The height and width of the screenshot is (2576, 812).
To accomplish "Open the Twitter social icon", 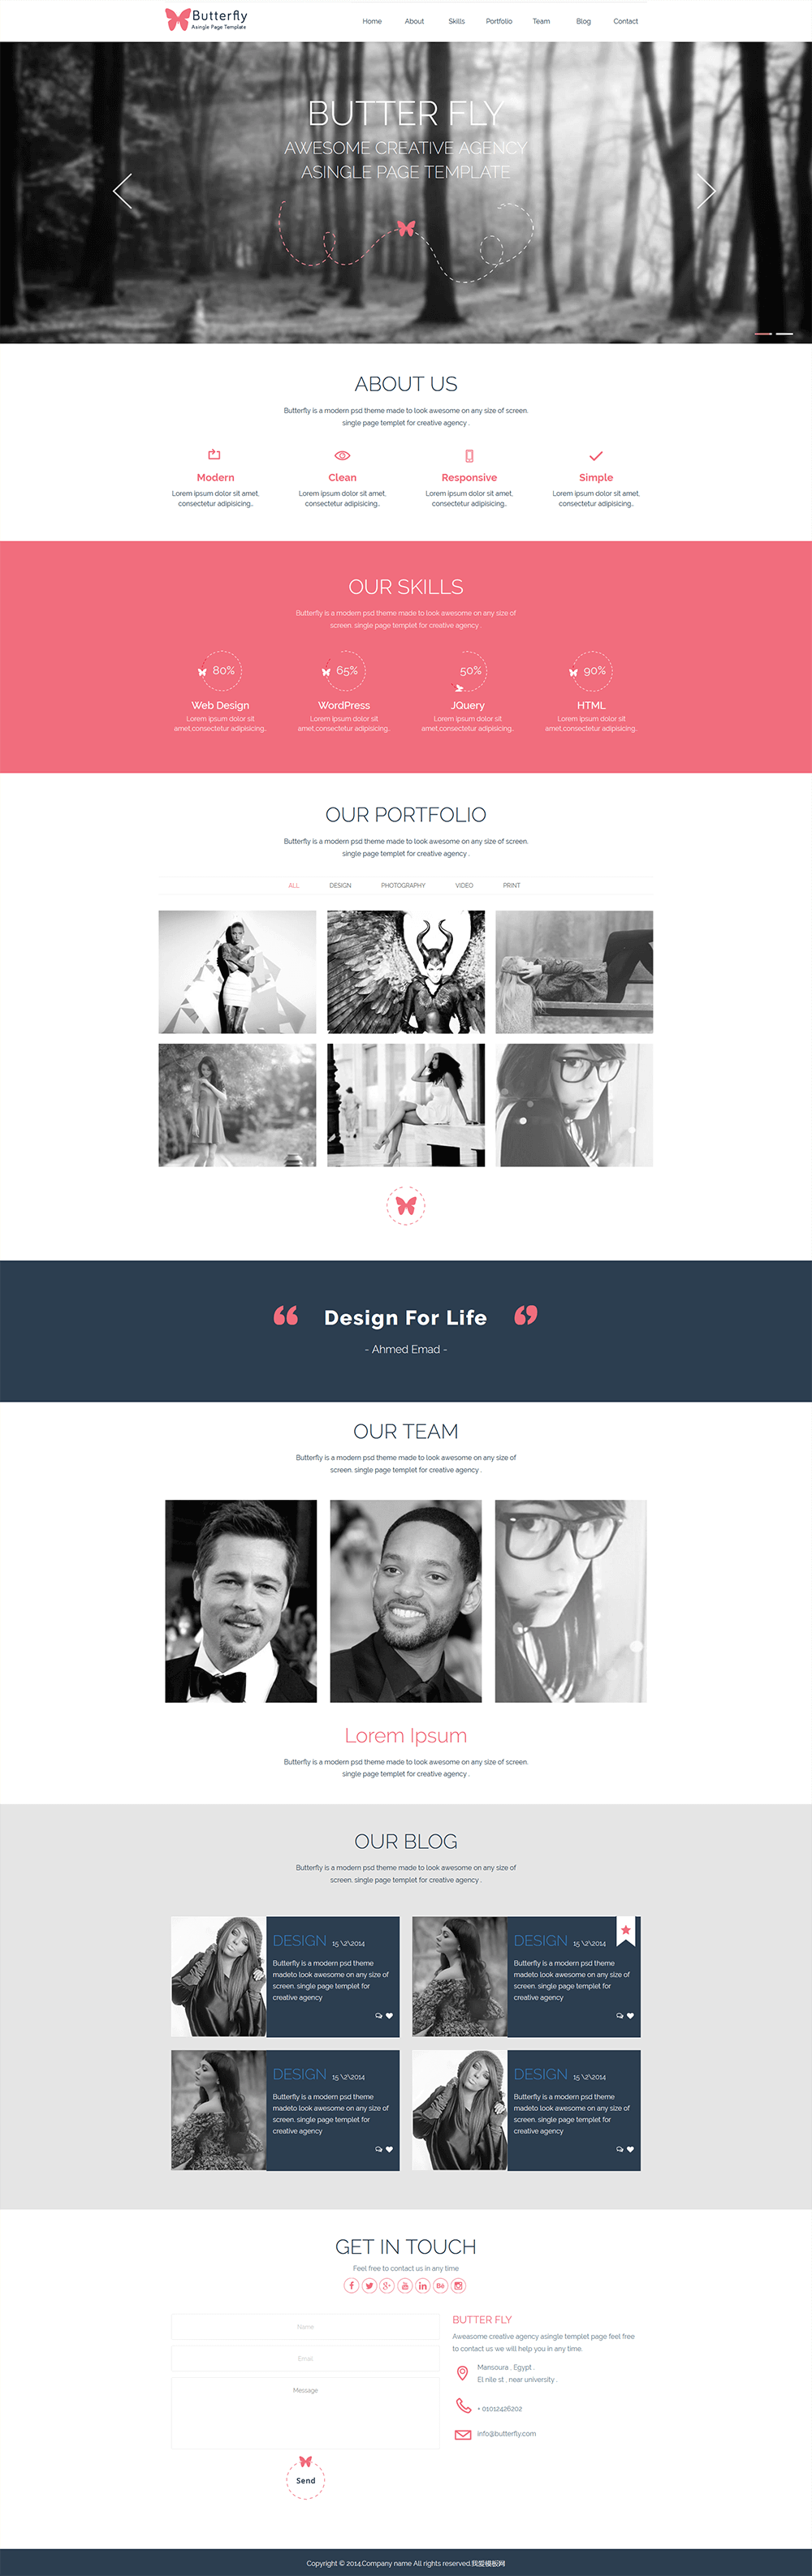I will (x=369, y=2286).
